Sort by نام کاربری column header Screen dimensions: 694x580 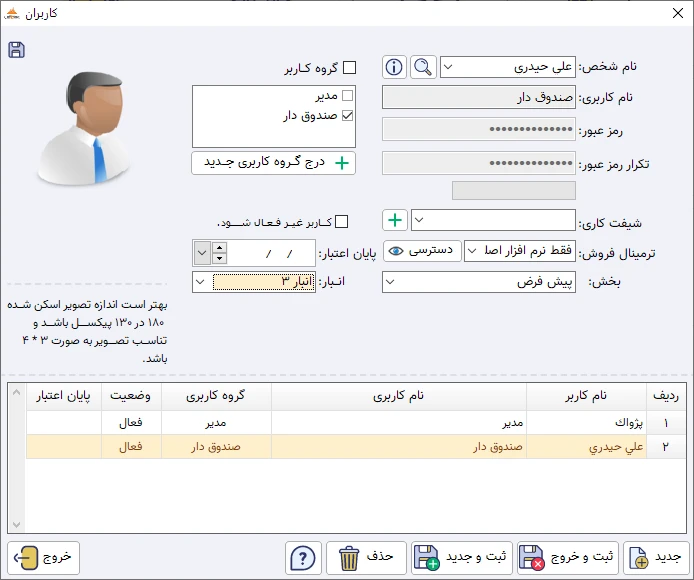tap(399, 396)
